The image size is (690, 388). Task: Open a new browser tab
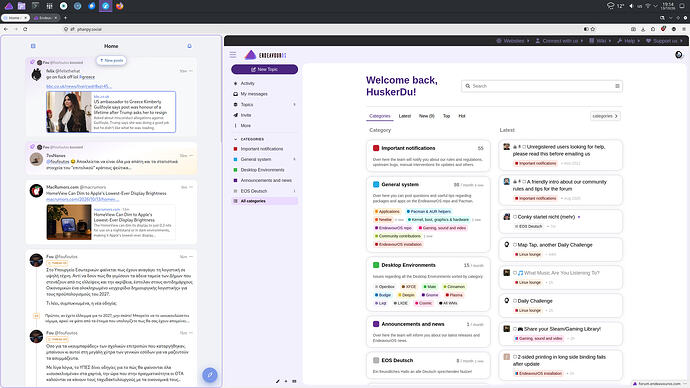pyautogui.click(x=65, y=18)
